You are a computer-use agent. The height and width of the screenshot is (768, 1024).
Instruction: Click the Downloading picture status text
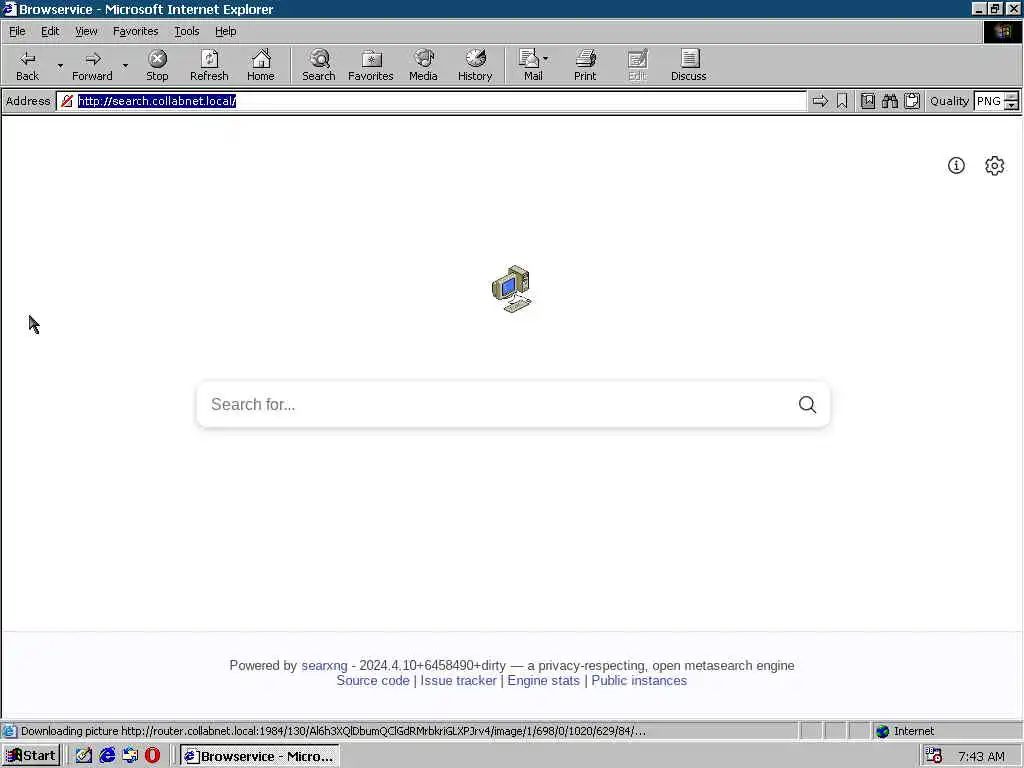pos(333,731)
